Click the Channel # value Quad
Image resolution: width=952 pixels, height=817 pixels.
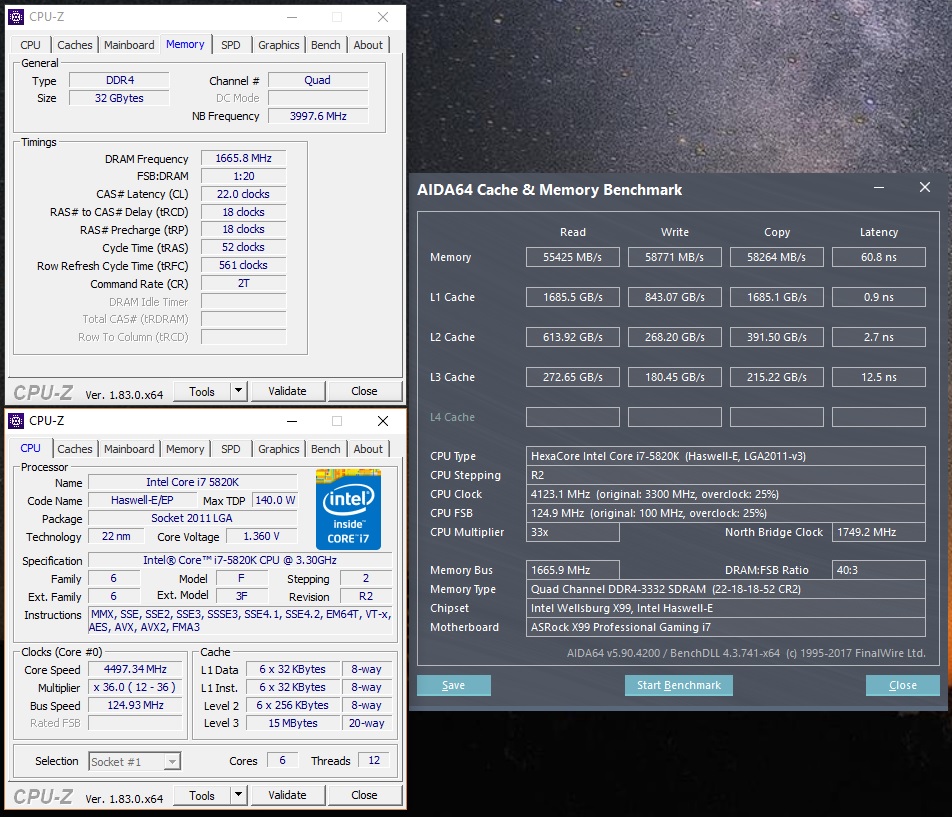pos(318,80)
